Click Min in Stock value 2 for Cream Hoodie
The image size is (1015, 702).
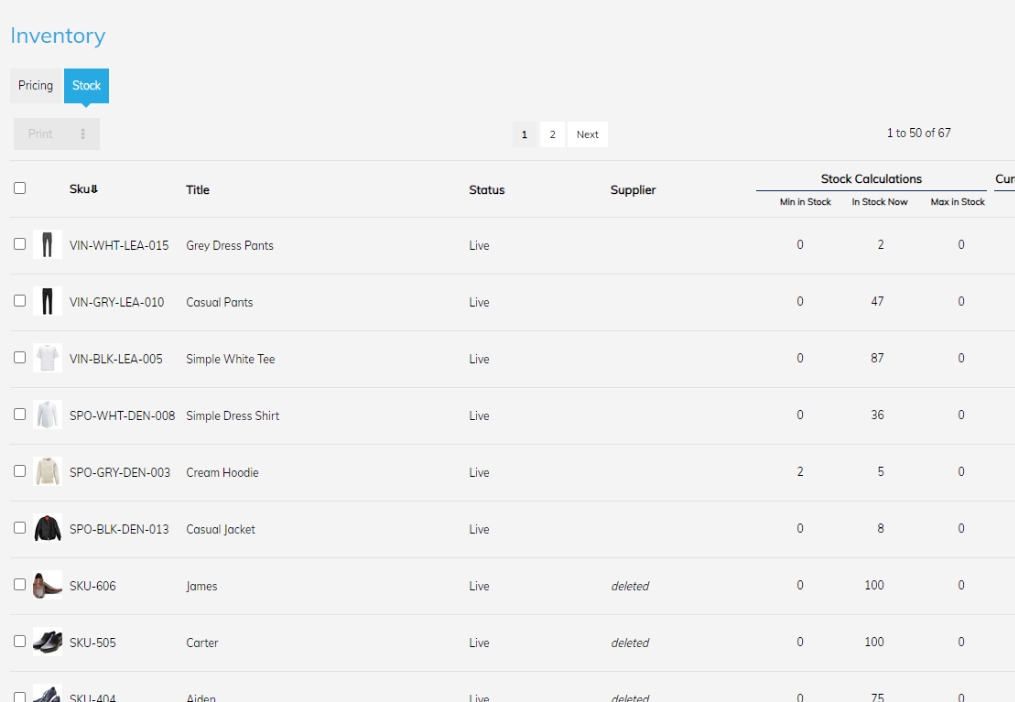[x=800, y=471]
